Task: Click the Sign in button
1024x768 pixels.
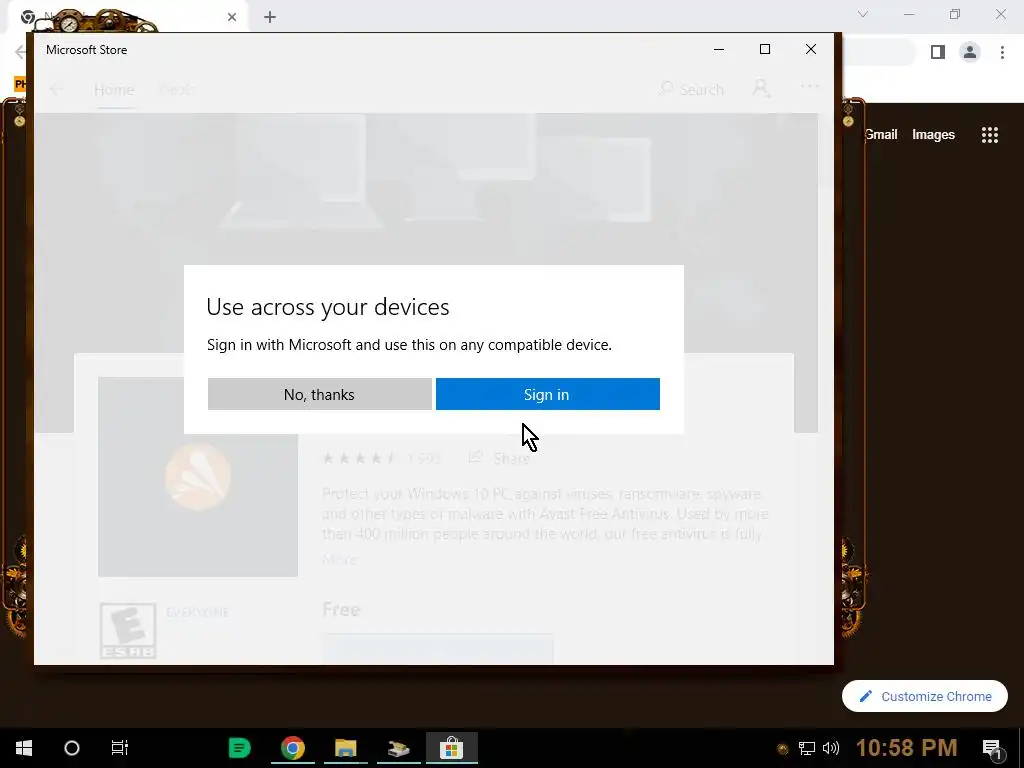Action: pyautogui.click(x=547, y=394)
